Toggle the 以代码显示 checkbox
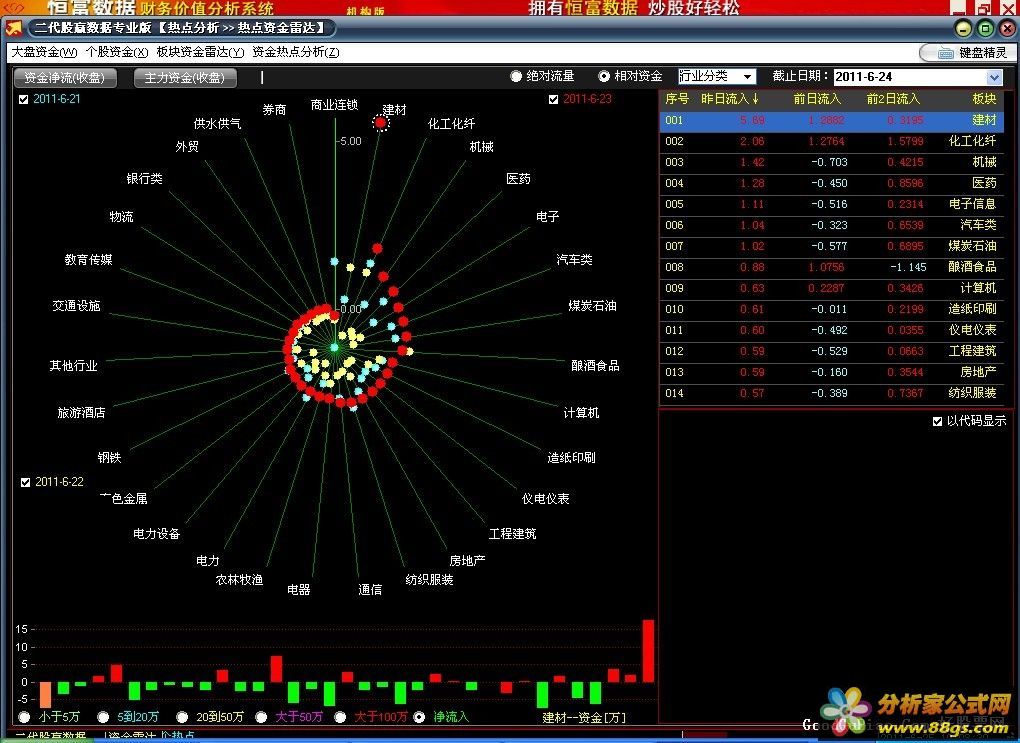The image size is (1020, 743). tap(937, 422)
